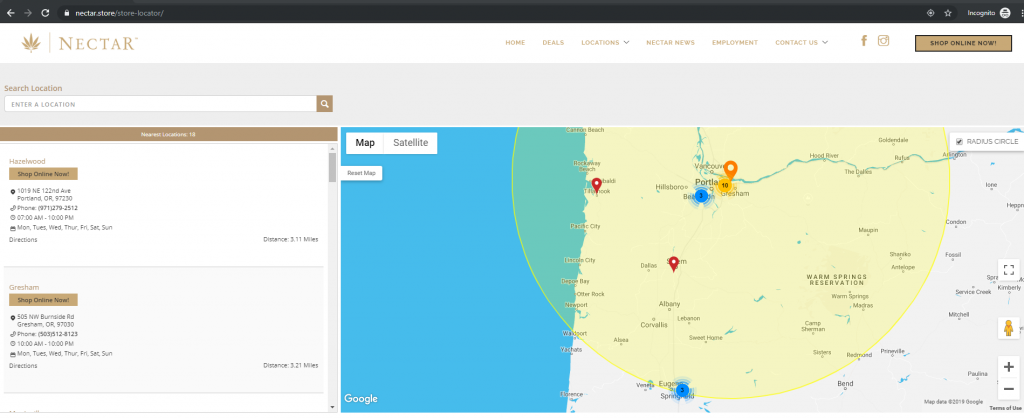Open the orange cluster marker labeled 10

pyautogui.click(x=724, y=185)
